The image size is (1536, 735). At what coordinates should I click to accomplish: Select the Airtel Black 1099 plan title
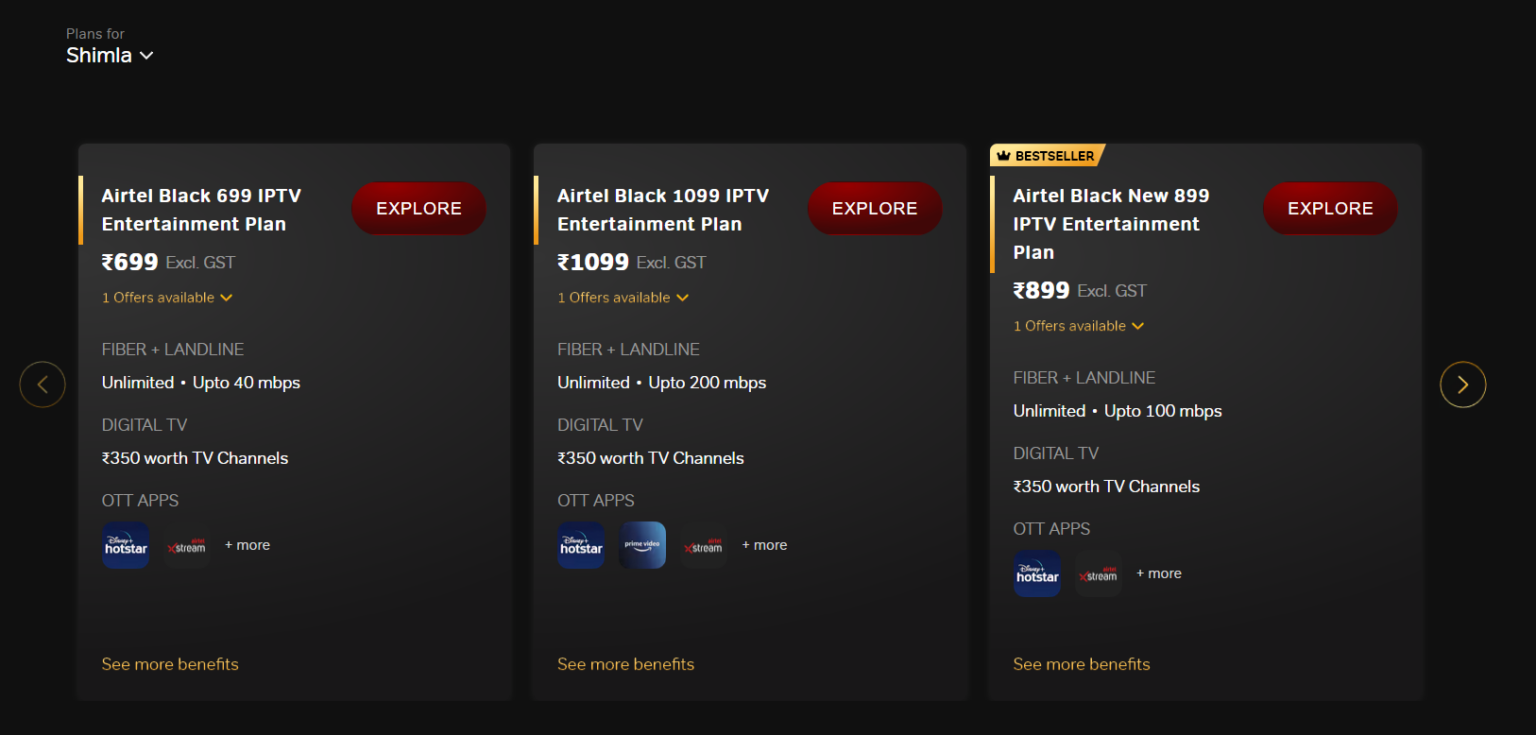[x=663, y=209]
